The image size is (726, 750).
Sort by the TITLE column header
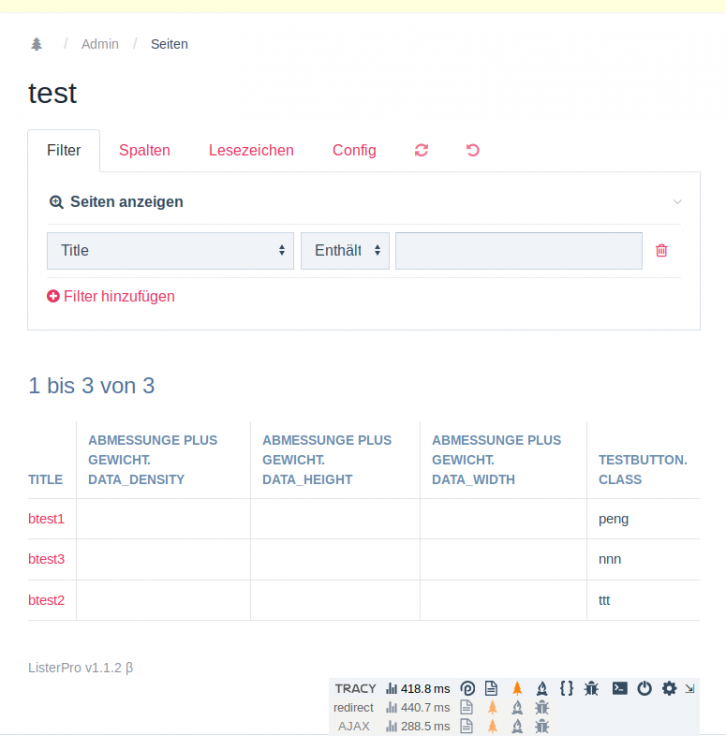(x=45, y=480)
